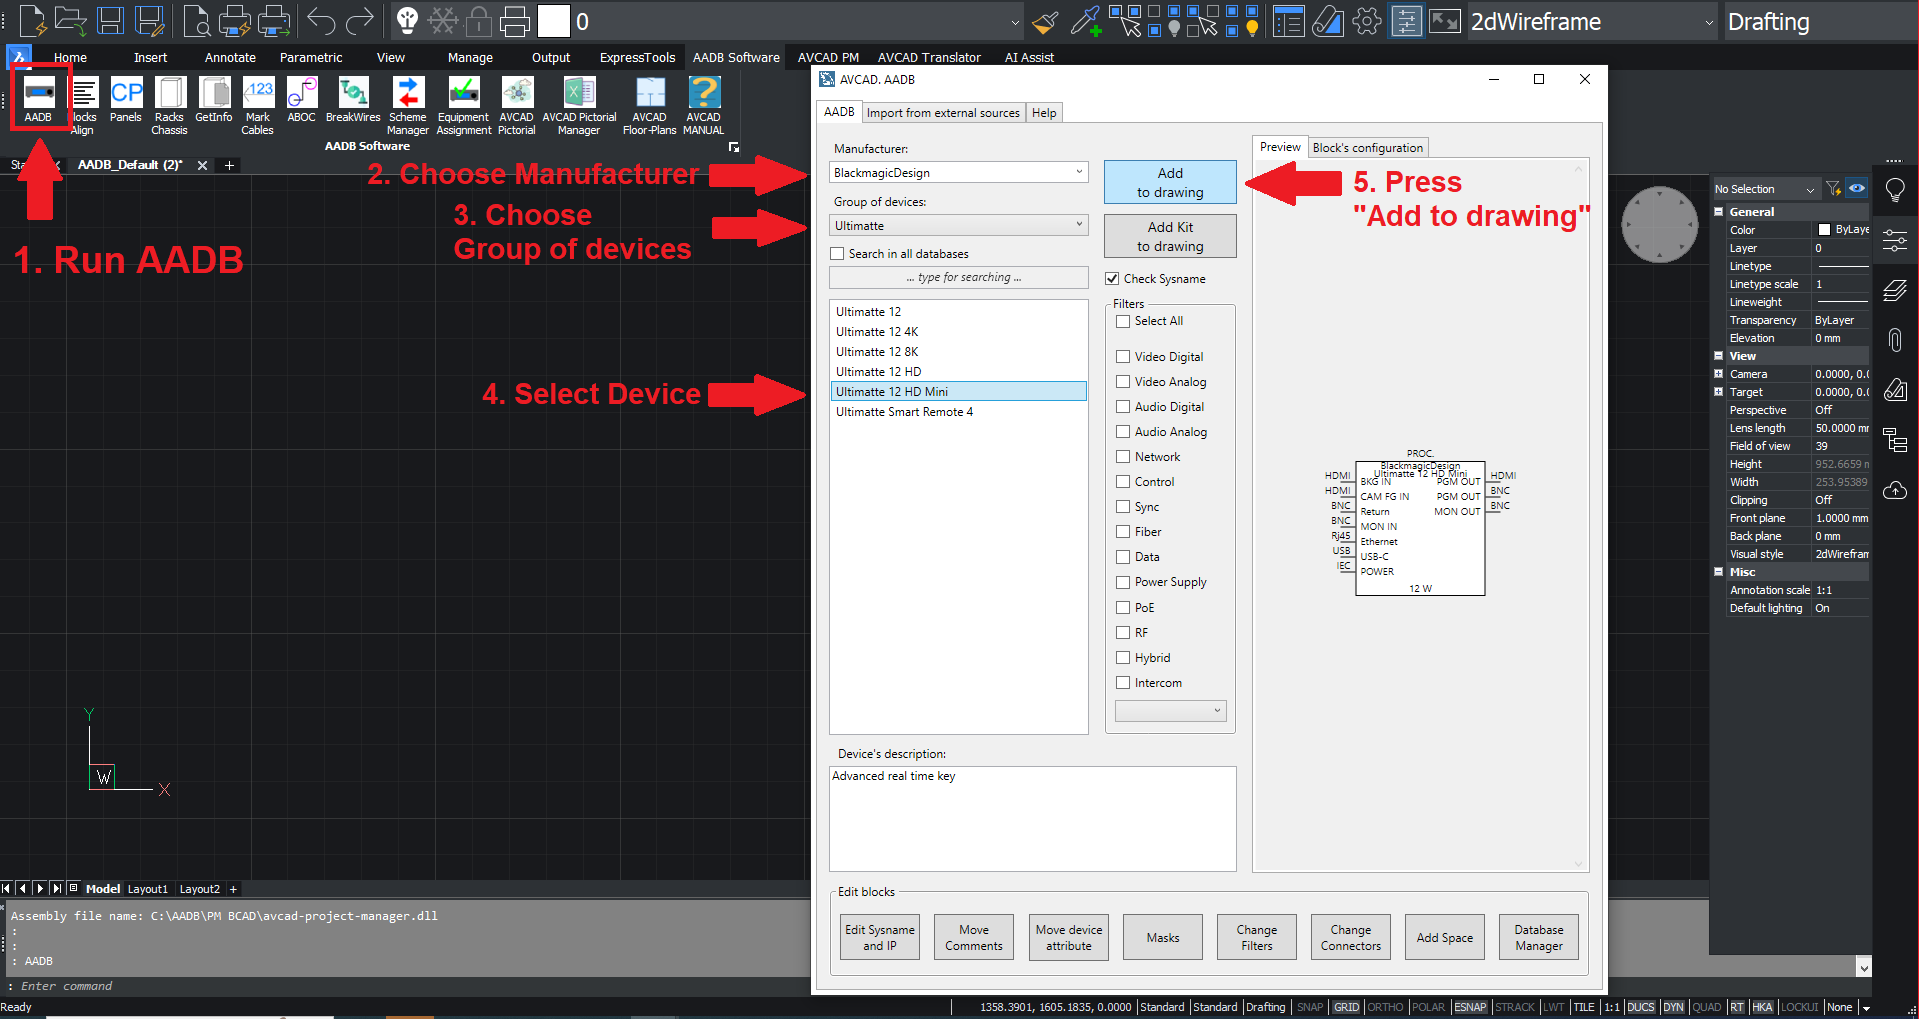Screen dimensions: 1919x1019
Task: Click the ByLayer color swatch
Action: point(1824,230)
